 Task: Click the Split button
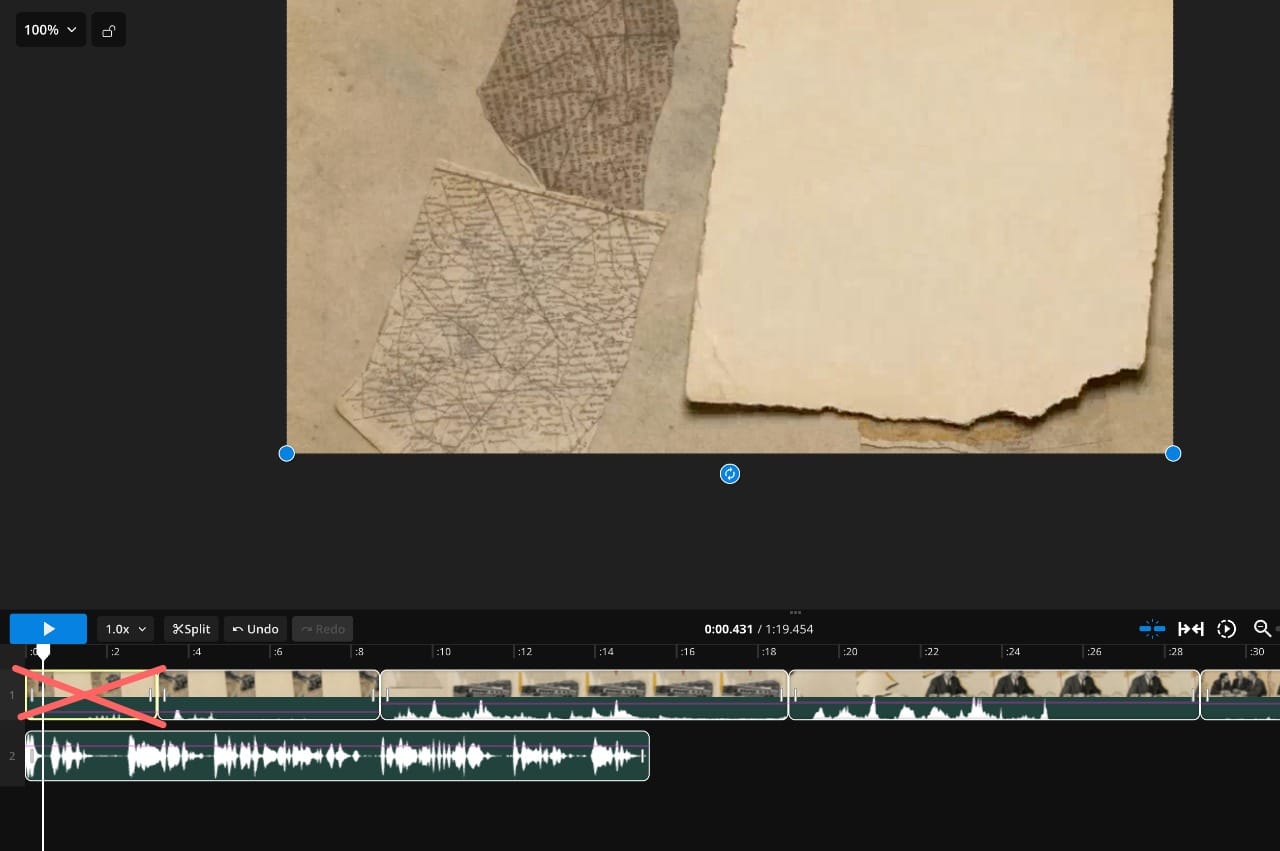point(191,629)
